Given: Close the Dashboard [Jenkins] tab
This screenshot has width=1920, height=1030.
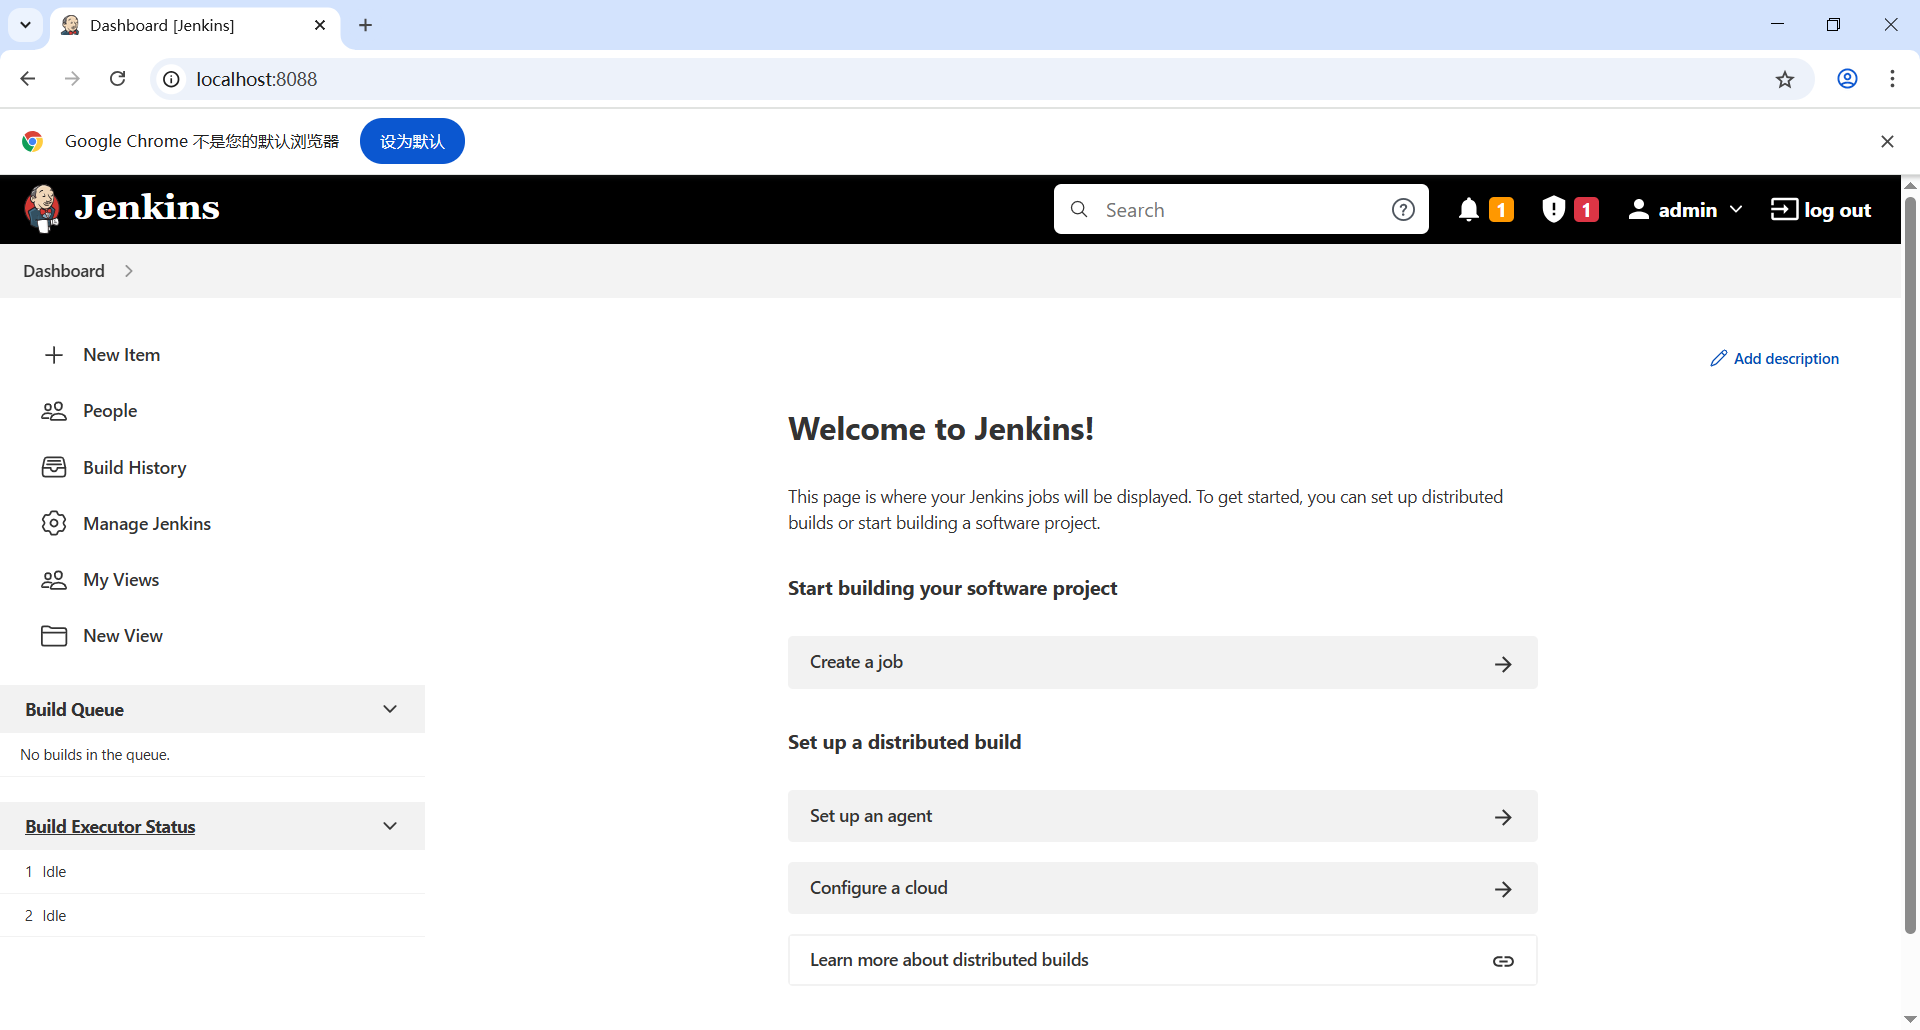Looking at the screenshot, I should (320, 25).
